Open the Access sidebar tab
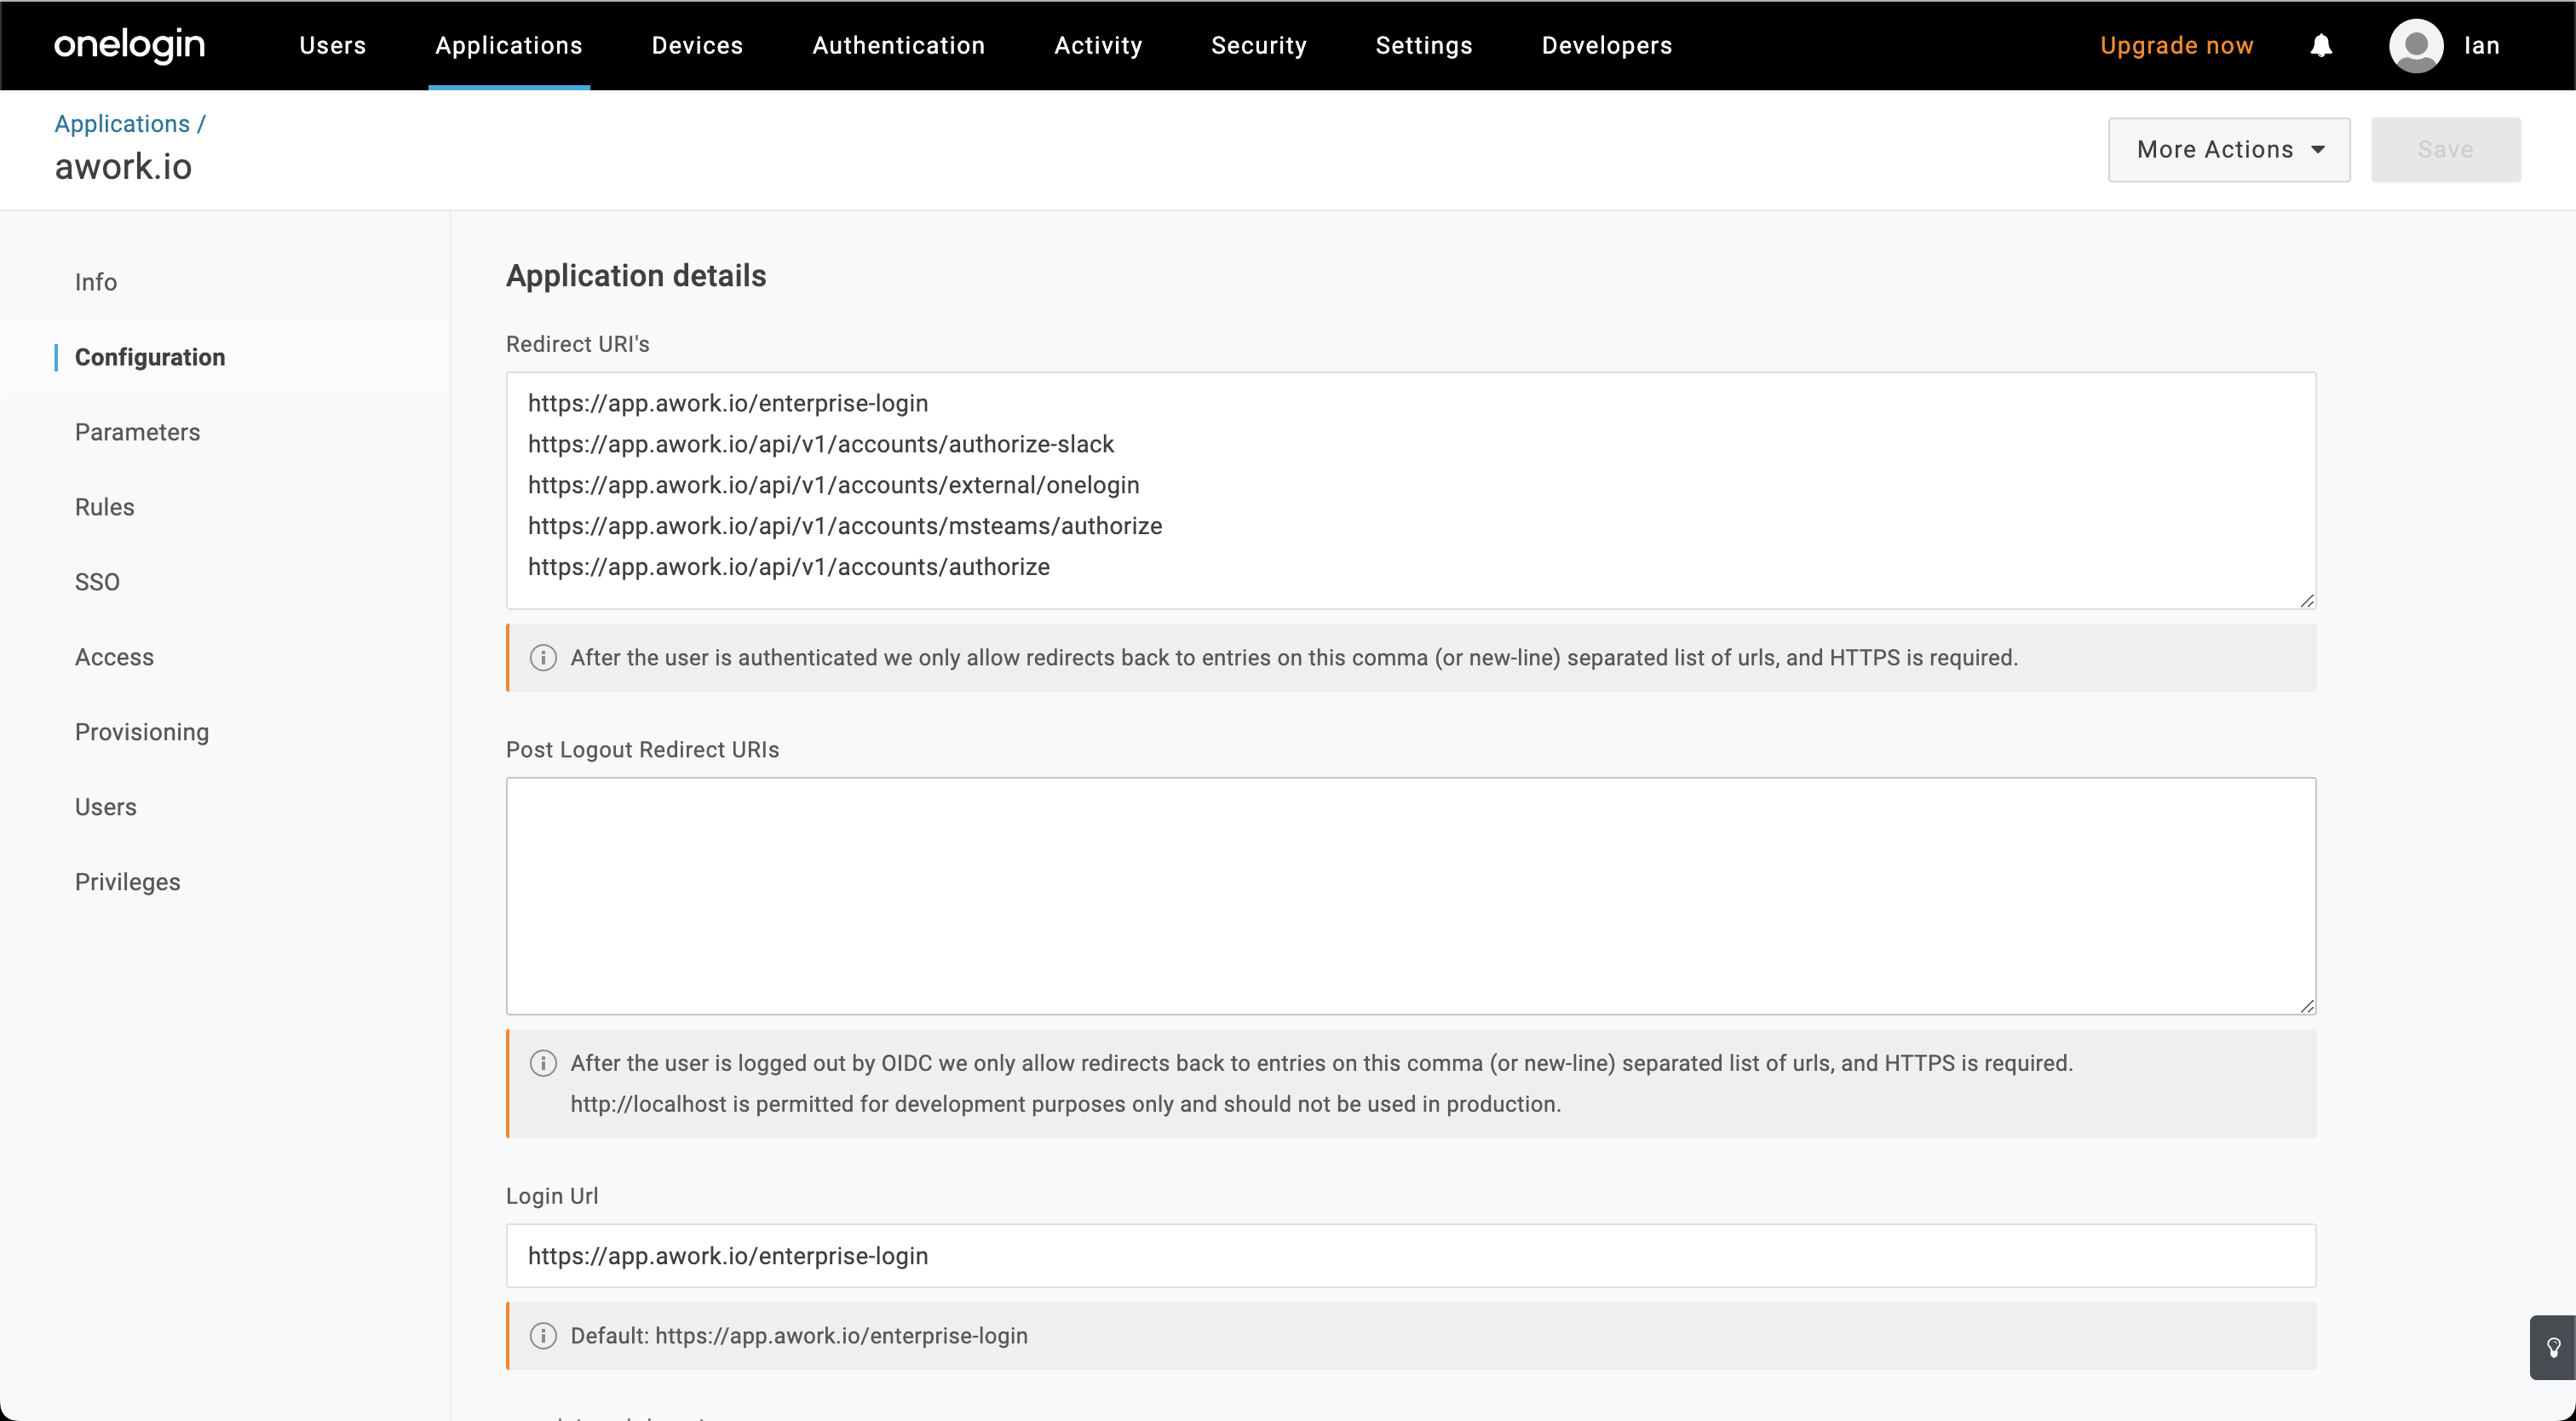 [115, 658]
